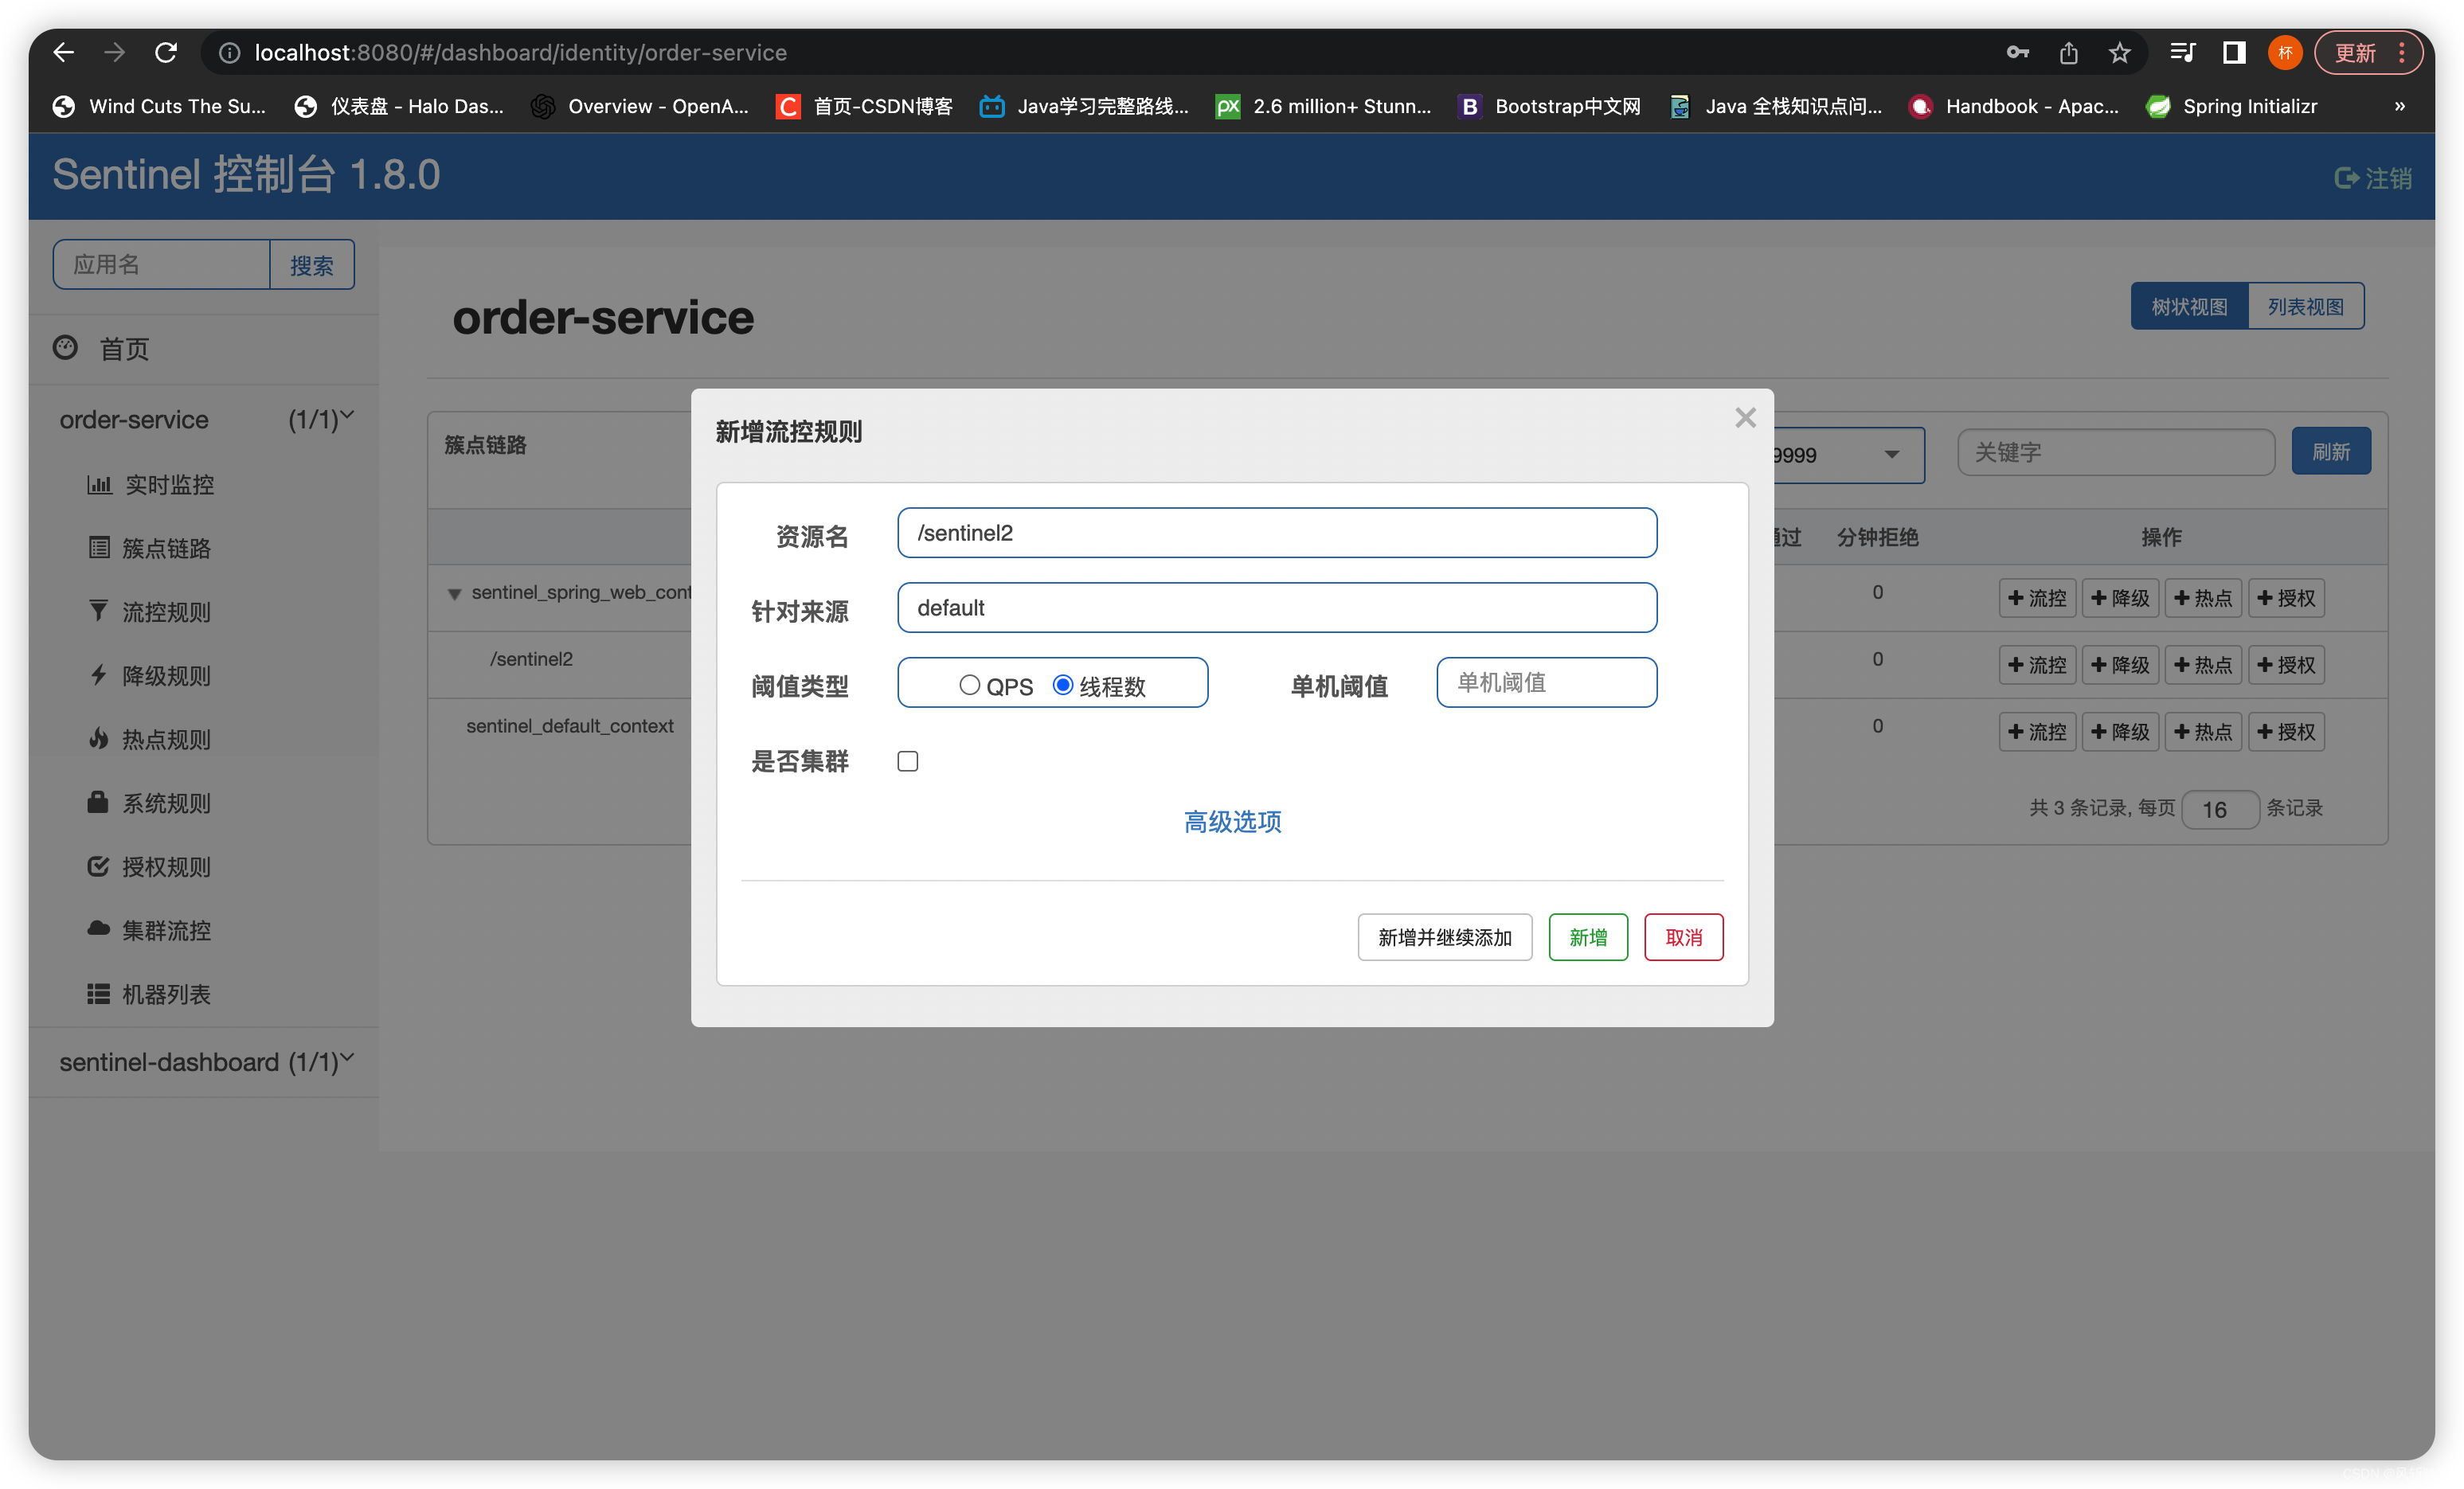Click the bookmark star icon in the address bar
This screenshot has height=1489, width=2464.
click(2119, 53)
